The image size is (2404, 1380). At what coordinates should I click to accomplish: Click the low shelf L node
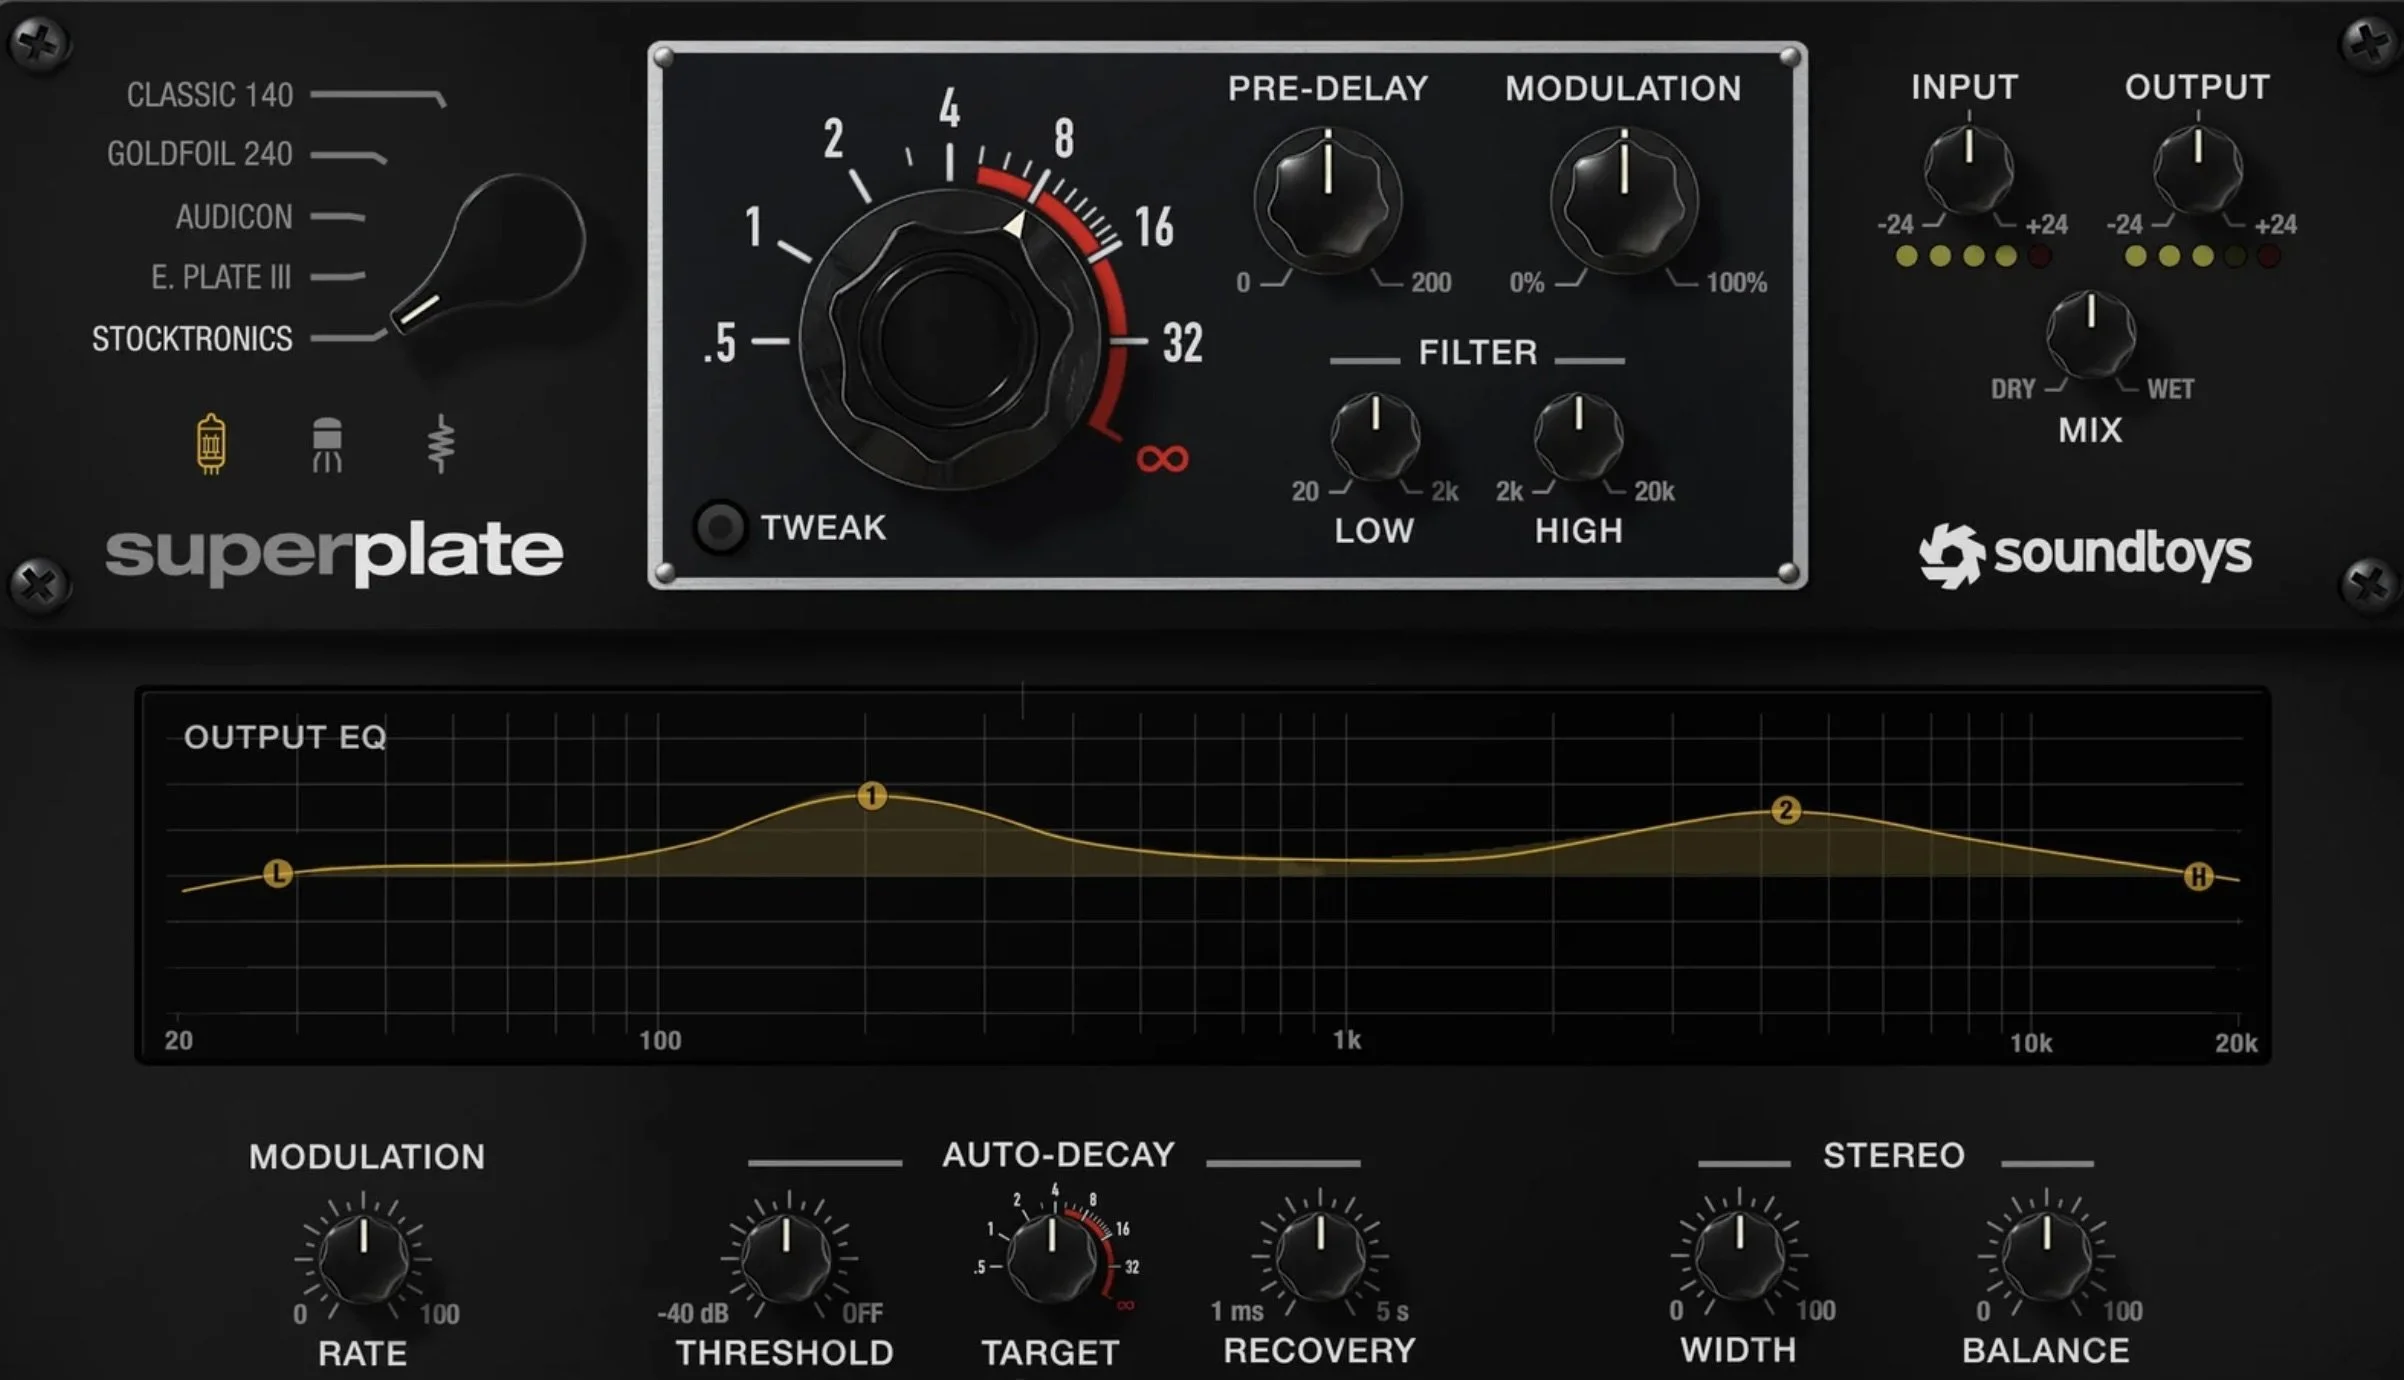pos(278,873)
